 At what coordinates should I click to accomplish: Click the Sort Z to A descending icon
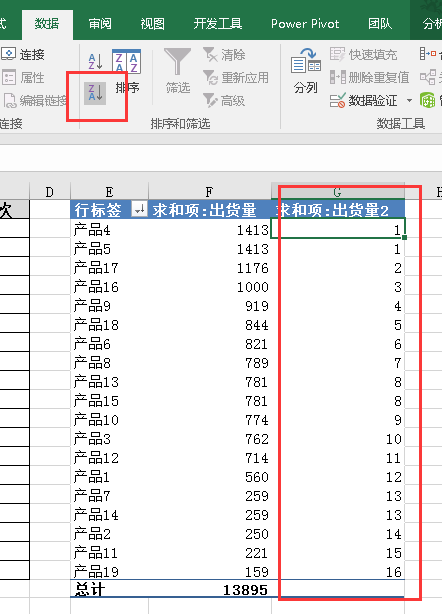(95, 93)
